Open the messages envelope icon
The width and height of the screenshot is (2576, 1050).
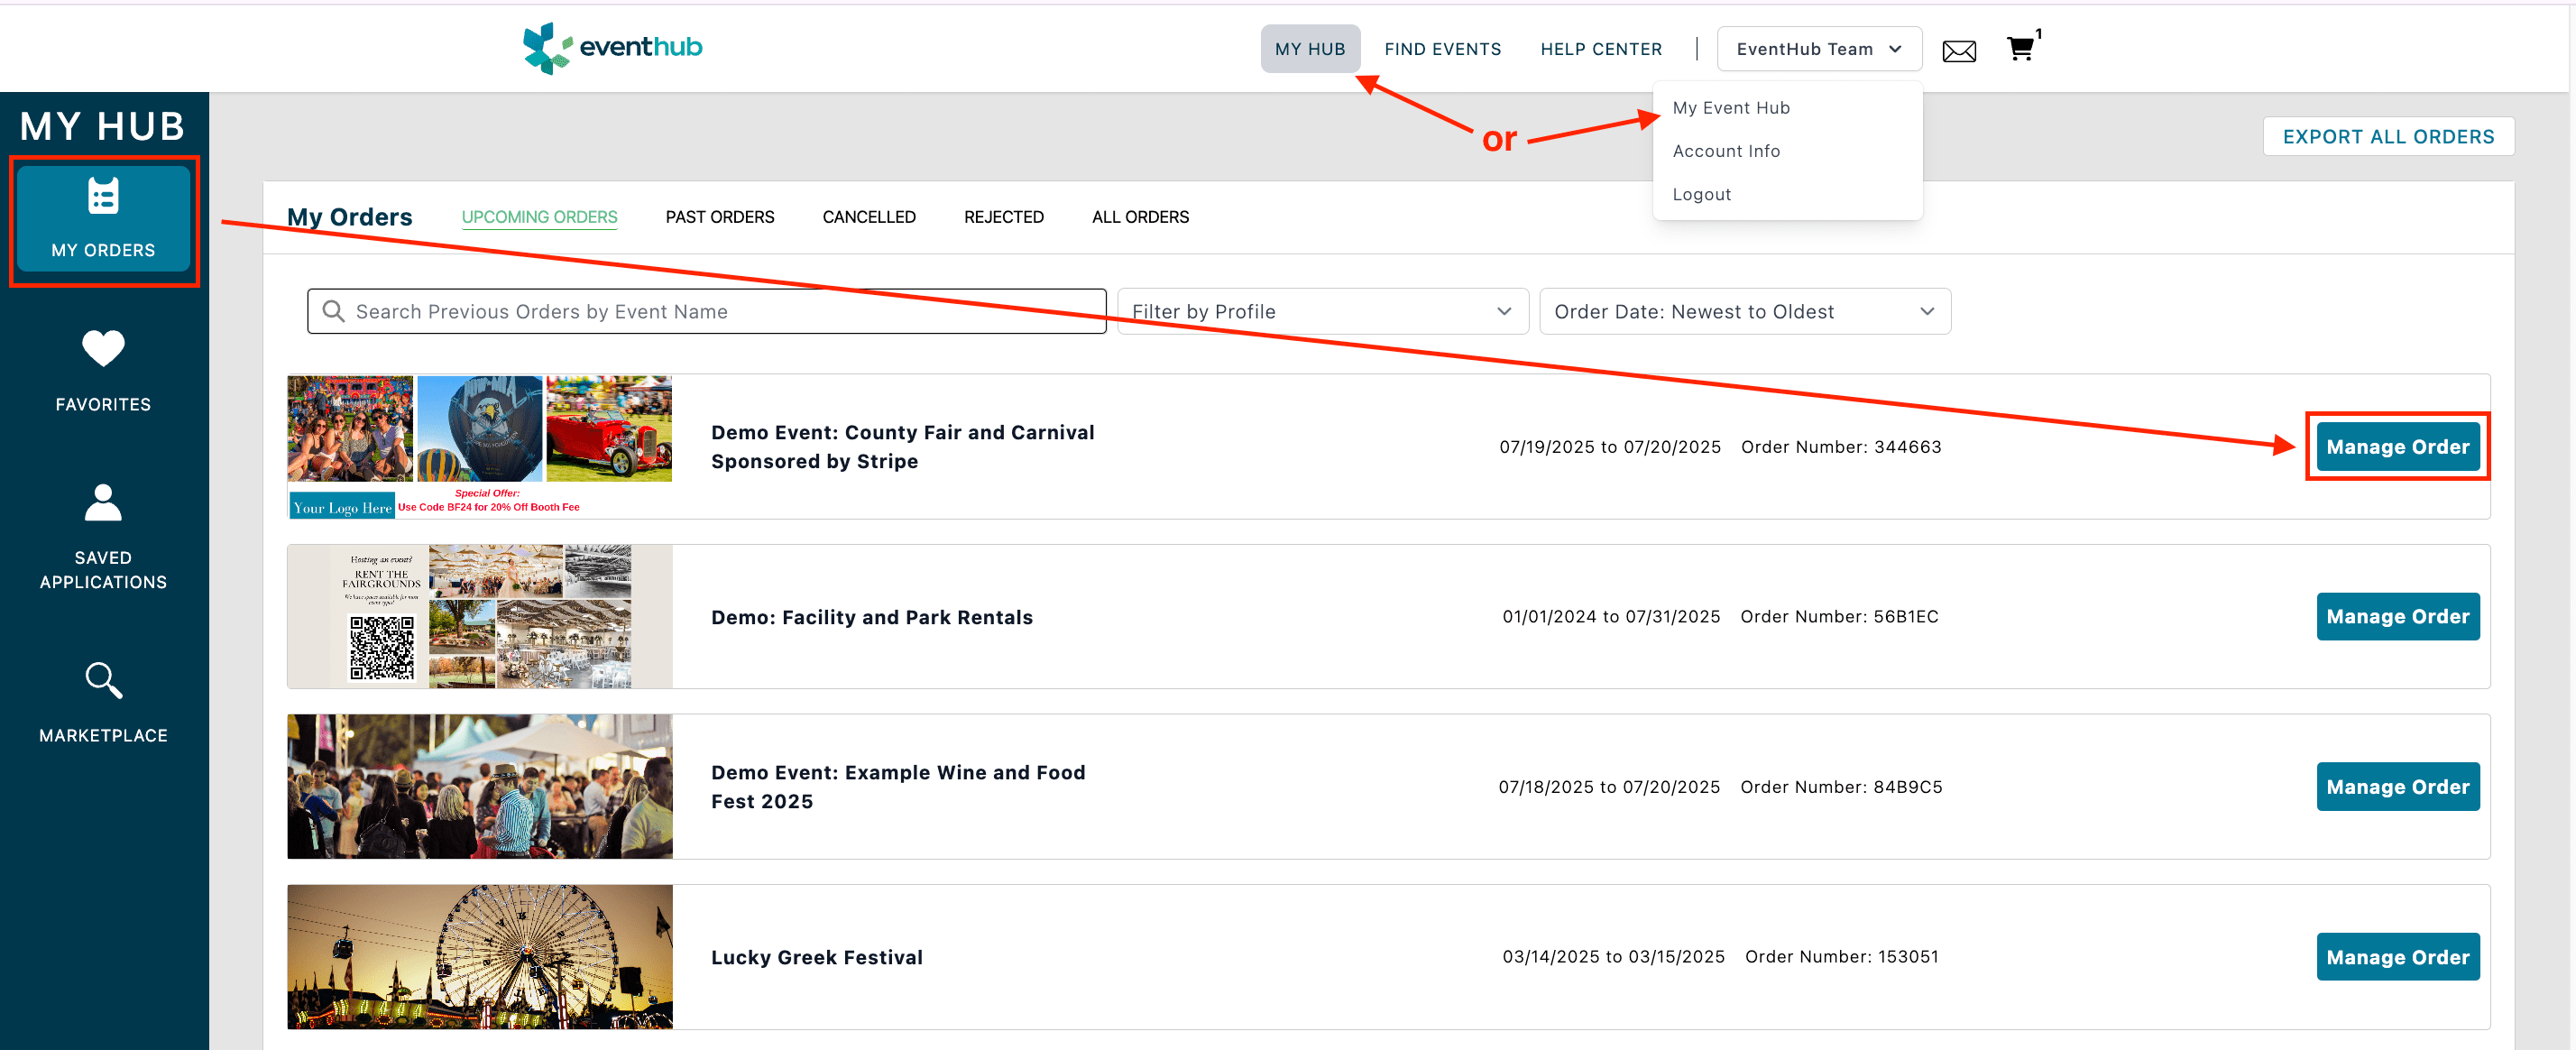[x=1958, y=51]
